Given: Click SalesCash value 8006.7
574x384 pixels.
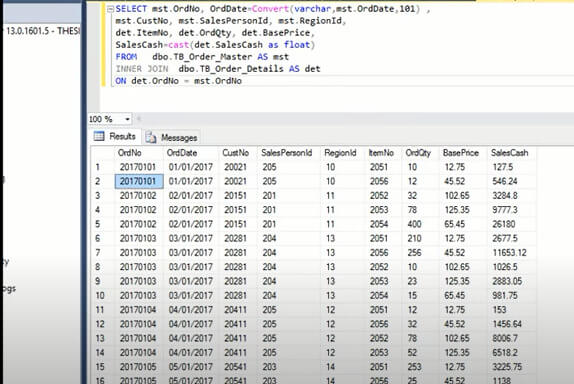Looking at the screenshot, I should (x=505, y=339).
